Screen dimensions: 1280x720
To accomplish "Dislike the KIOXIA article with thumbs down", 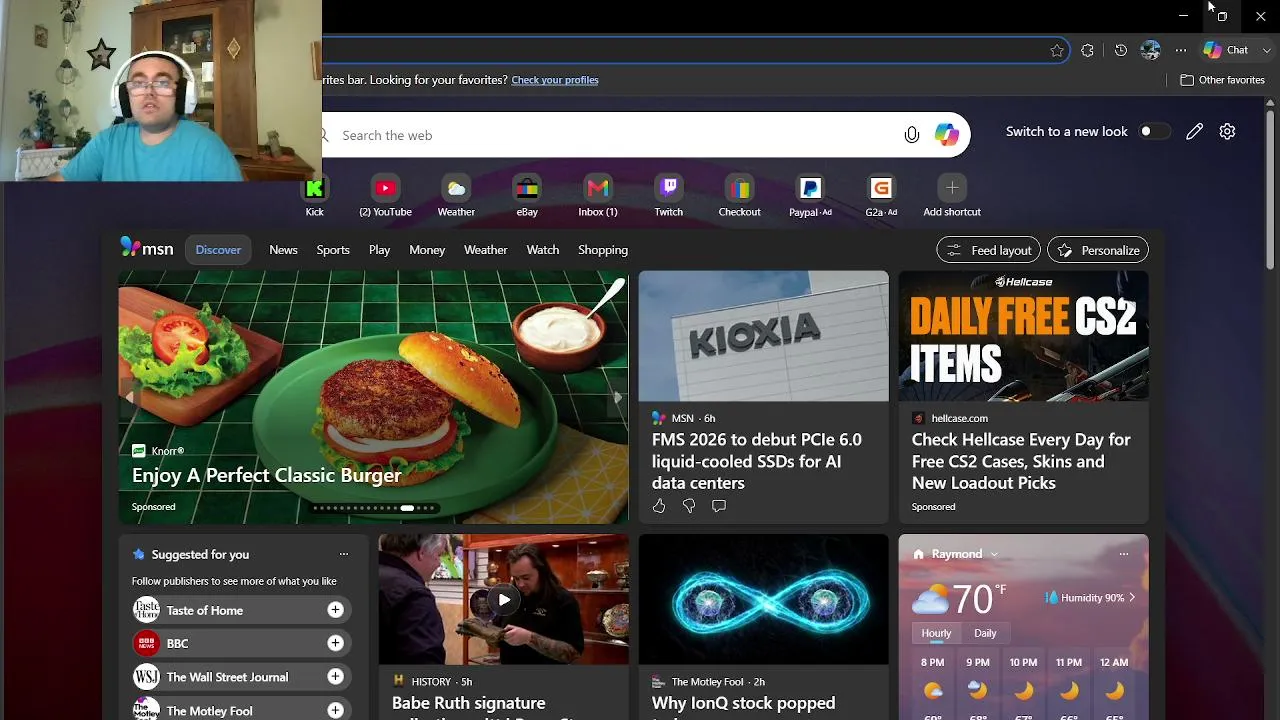I will [x=689, y=506].
